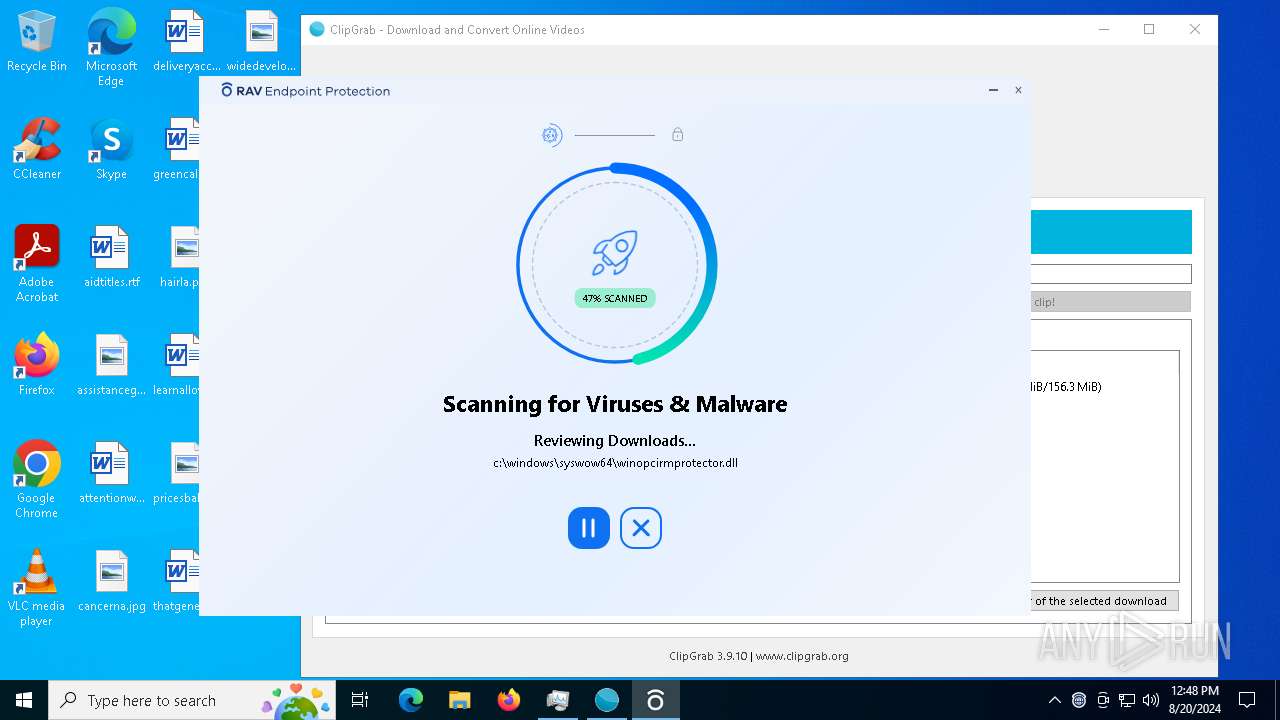Open the Recycle Bin desktop icon
Viewport: 1280px width, 720px height.
click(37, 43)
